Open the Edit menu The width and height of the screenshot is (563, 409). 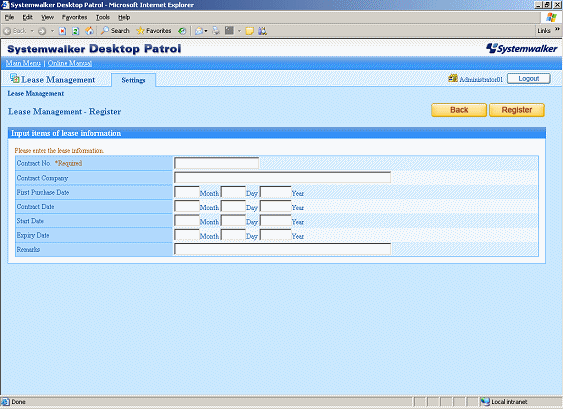pos(27,17)
